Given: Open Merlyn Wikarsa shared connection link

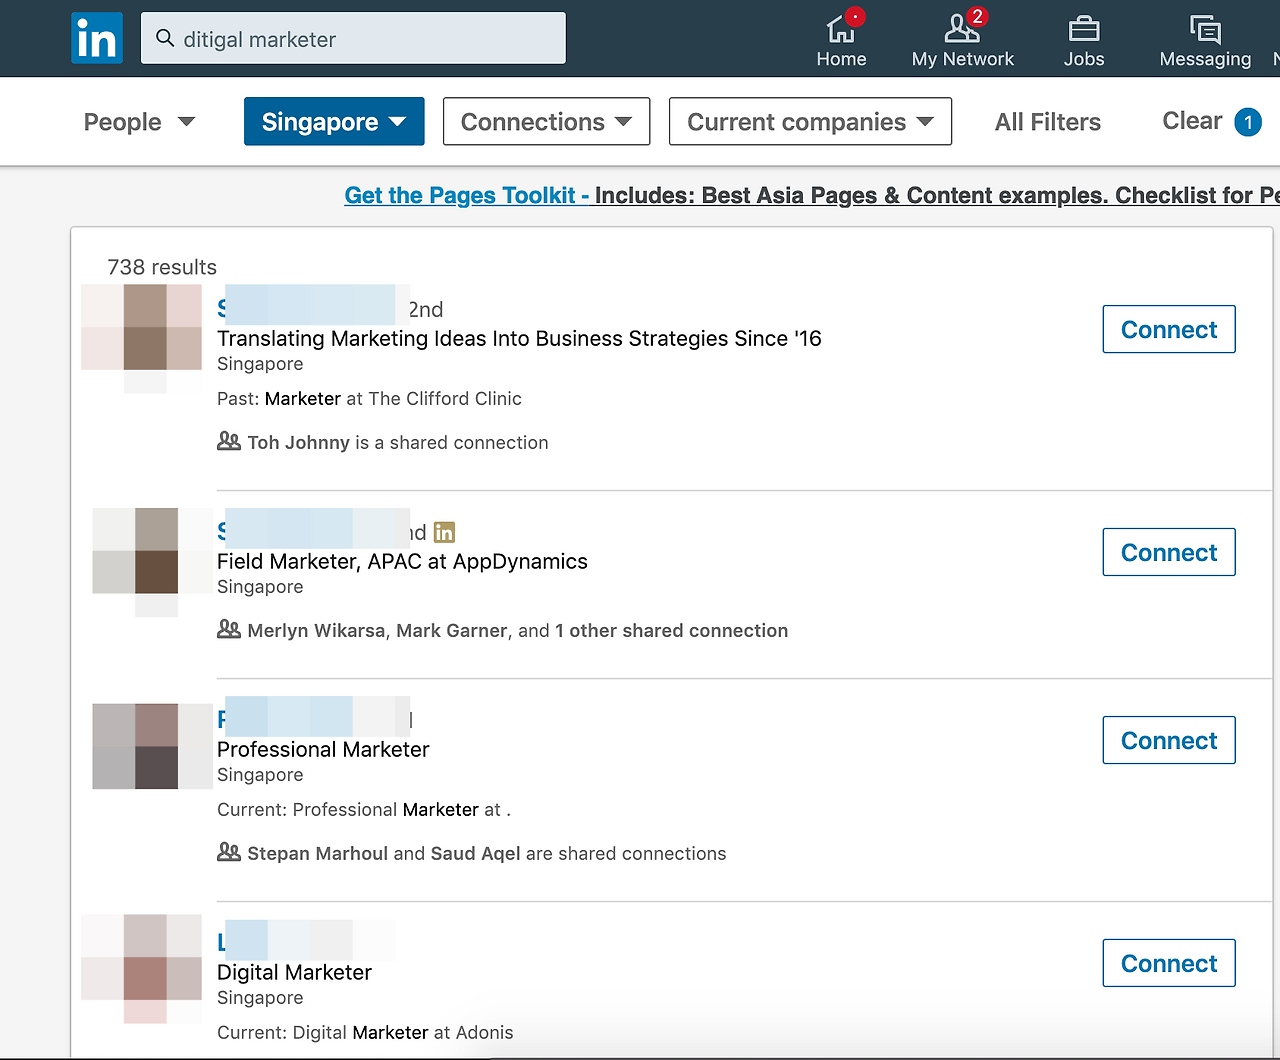Looking at the screenshot, I should tap(316, 630).
